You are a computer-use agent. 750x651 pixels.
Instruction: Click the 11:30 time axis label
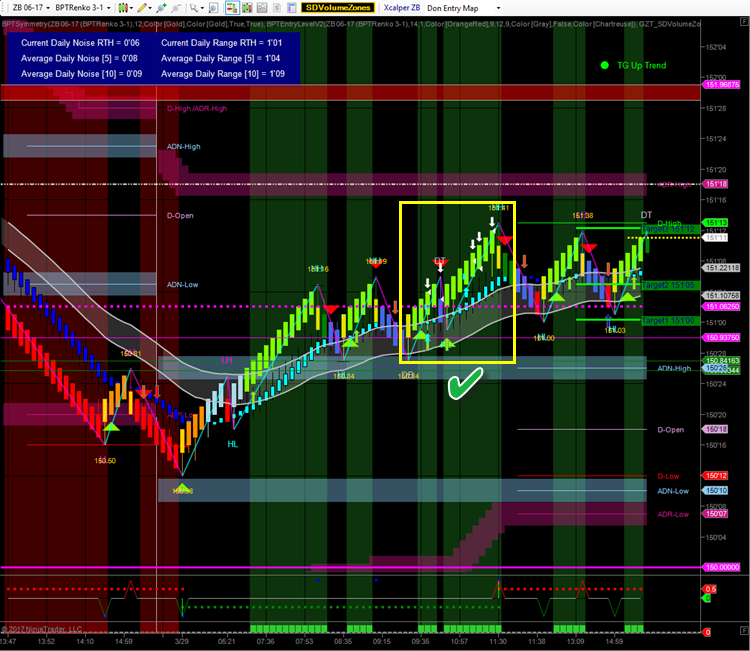point(497,641)
